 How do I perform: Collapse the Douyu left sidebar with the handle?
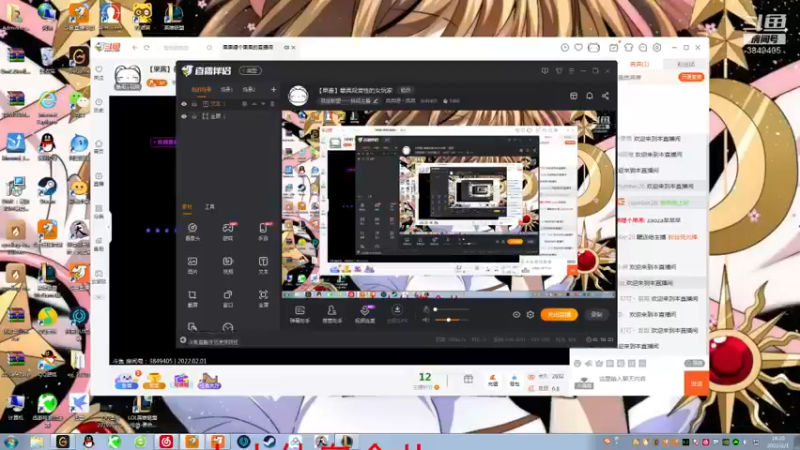tap(108, 228)
